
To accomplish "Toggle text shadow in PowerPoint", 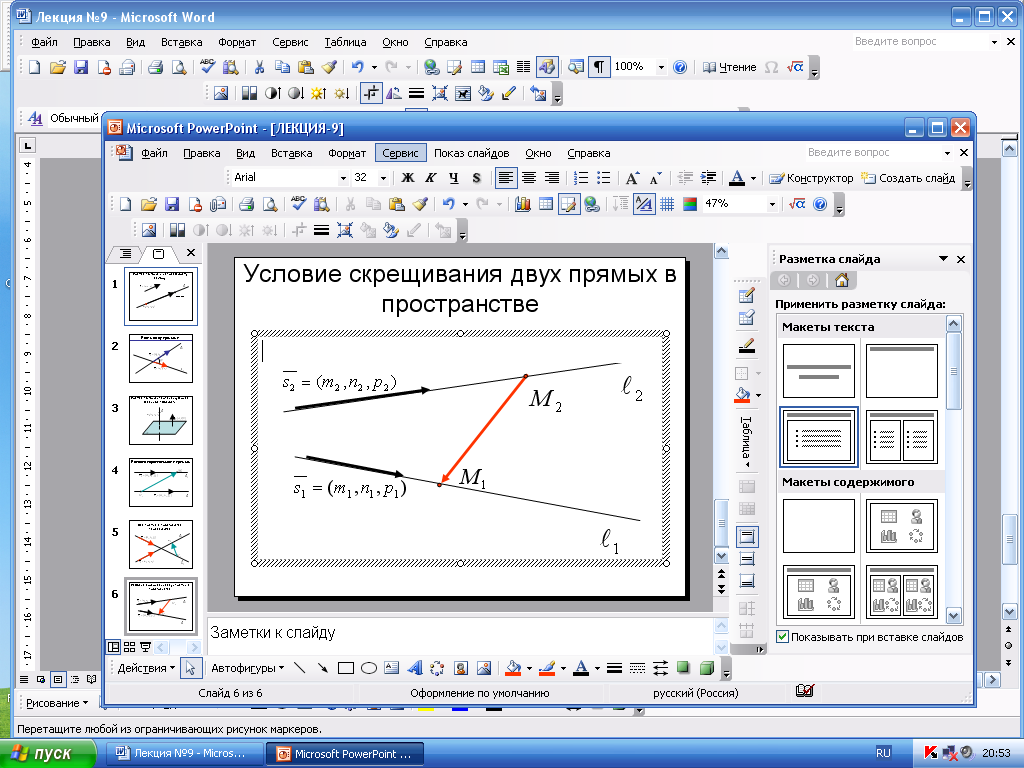I will pos(476,178).
